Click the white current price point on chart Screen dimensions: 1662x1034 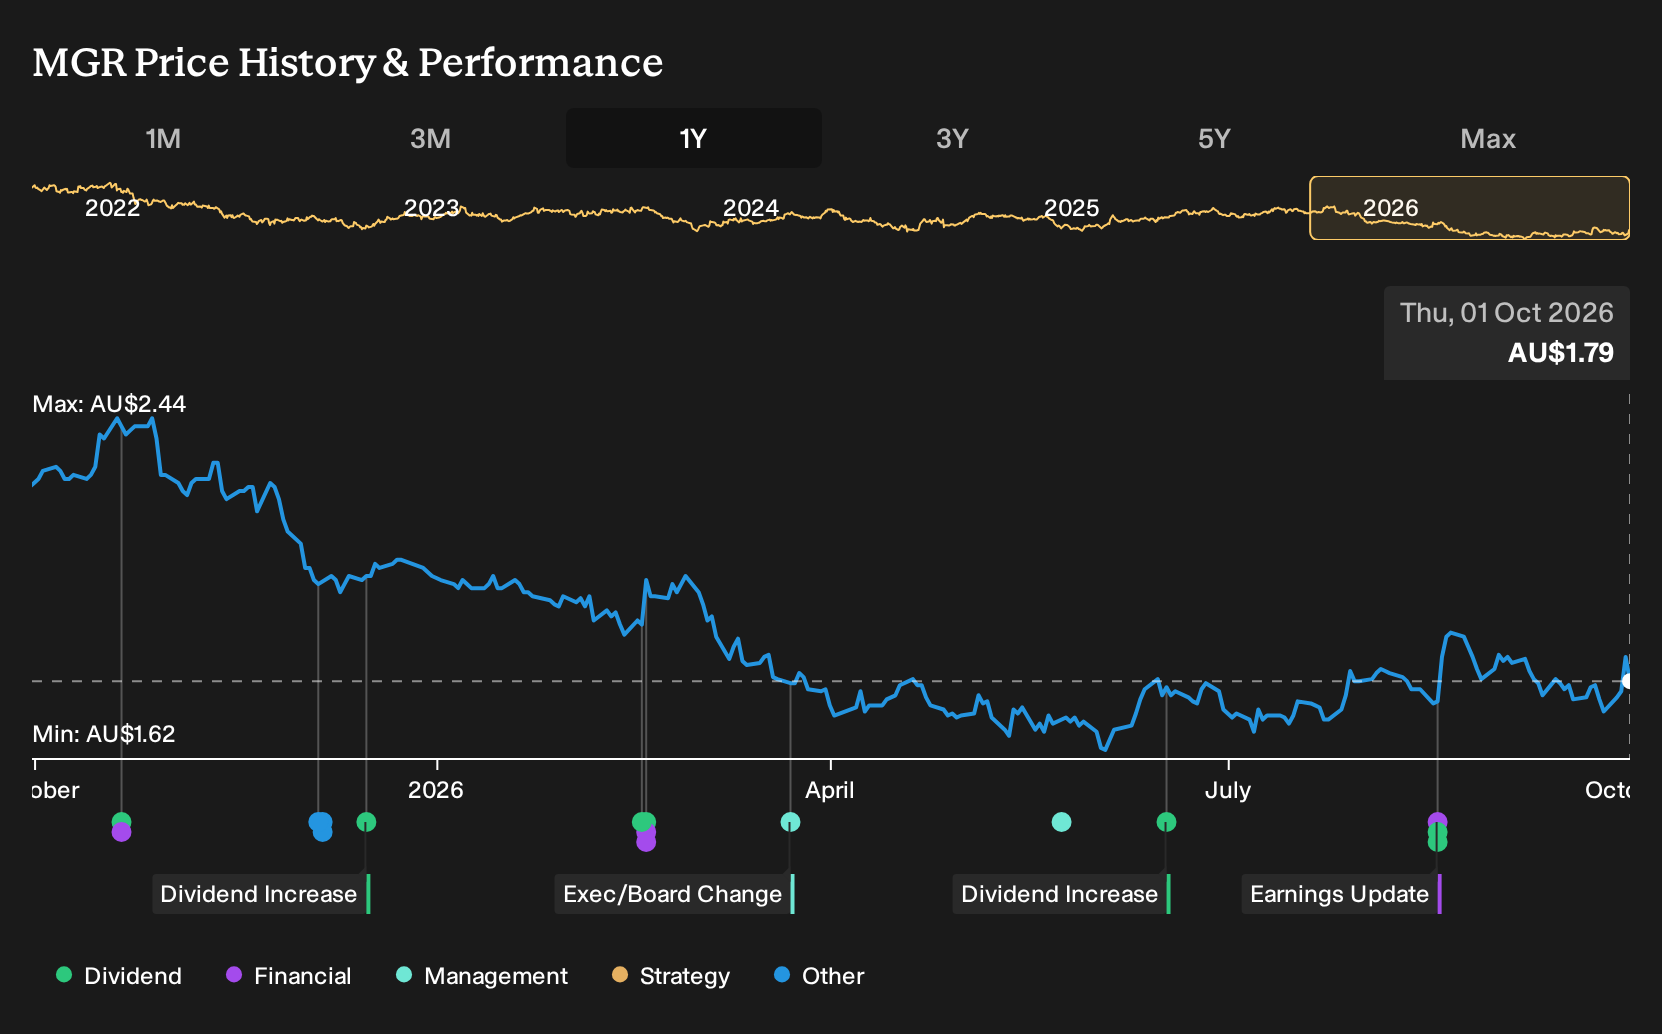point(1627,681)
